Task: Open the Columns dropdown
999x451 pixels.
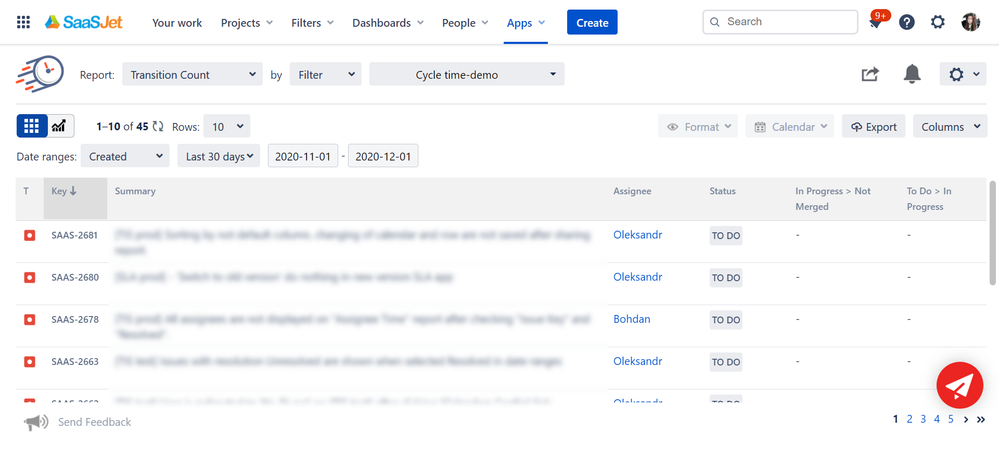Action: point(950,126)
